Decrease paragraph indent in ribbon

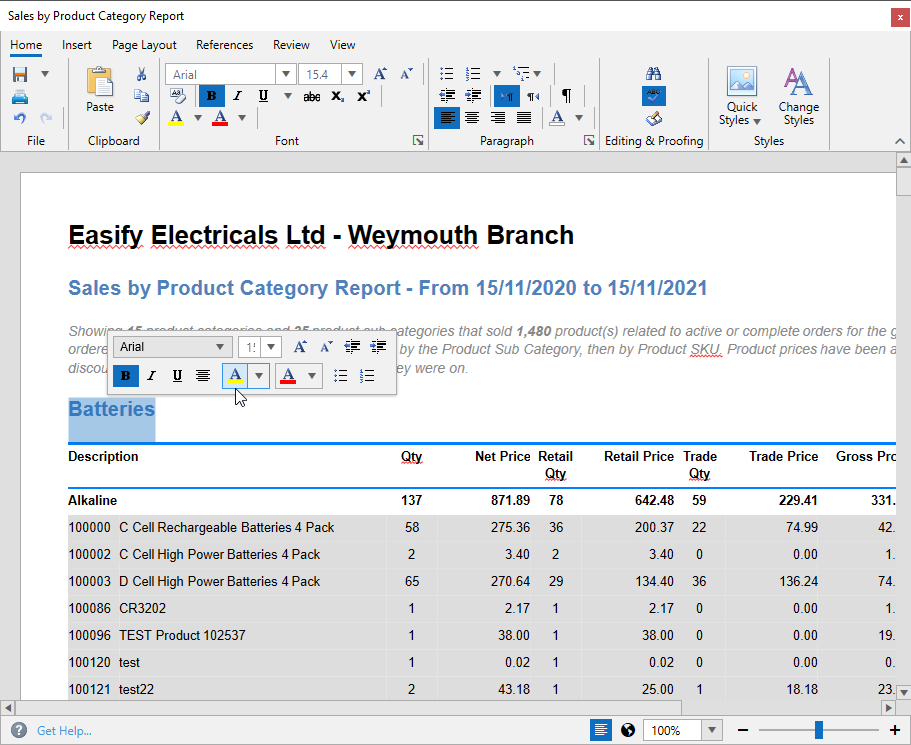[x=447, y=95]
